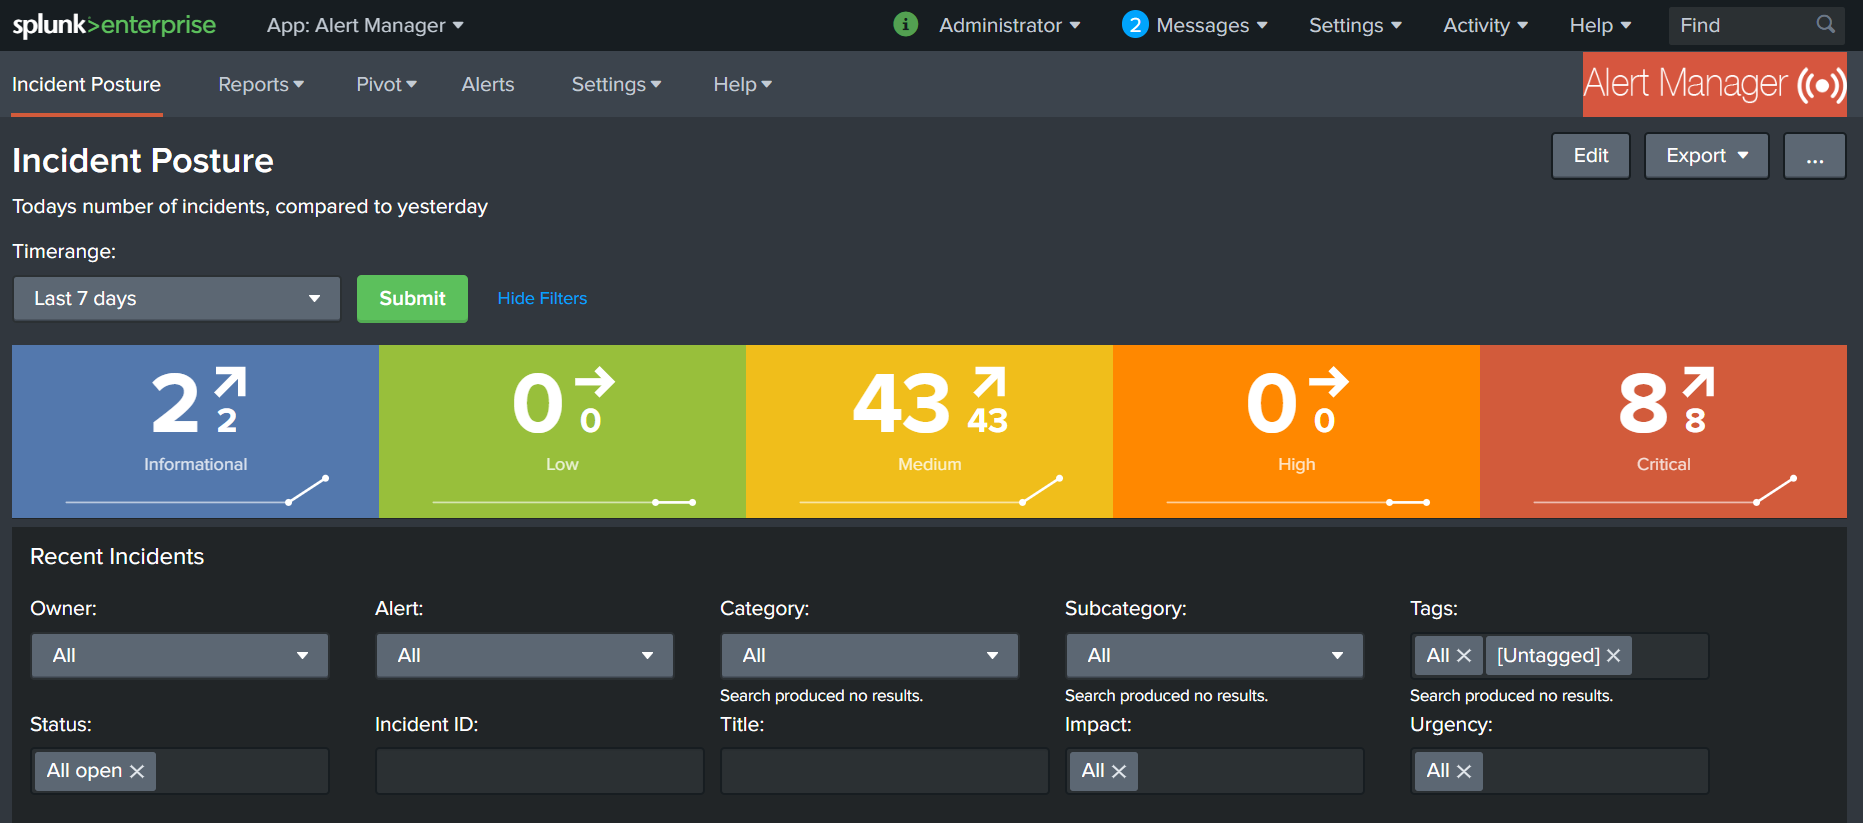Open the top bar Settings menu
Screen dimensions: 1863x823
pyautogui.click(x=1355, y=25)
